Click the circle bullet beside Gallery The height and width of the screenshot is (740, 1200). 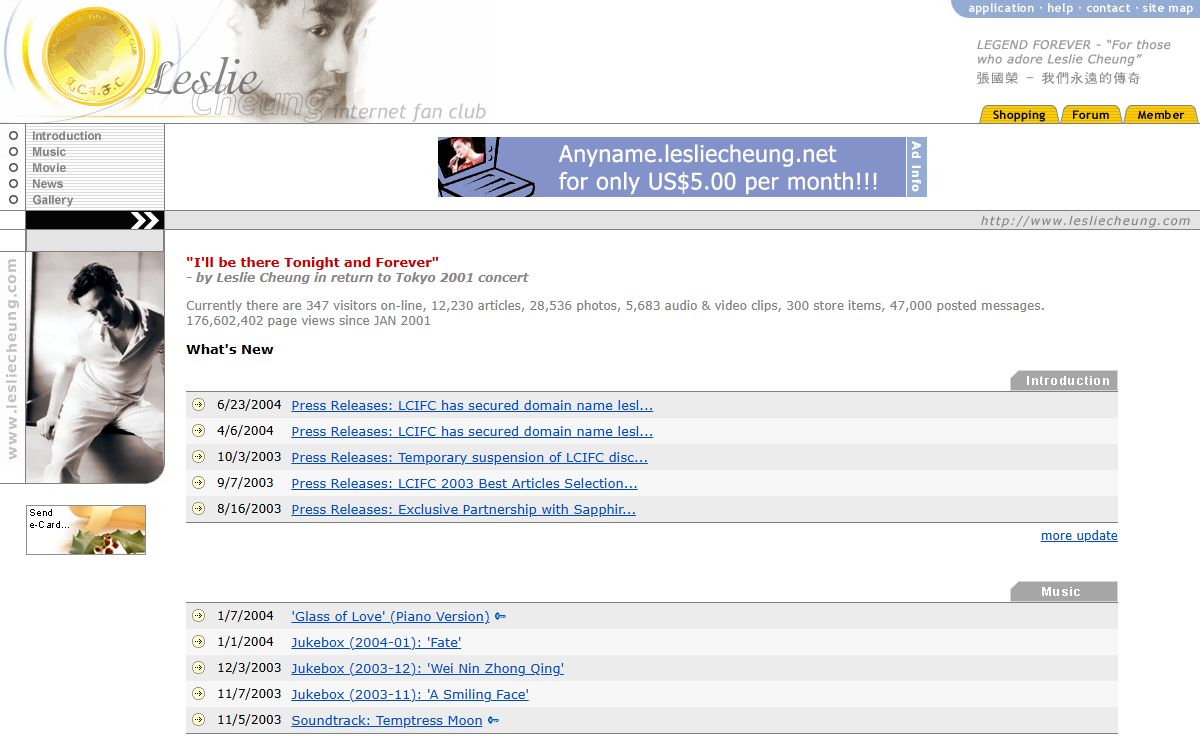pyautogui.click(x=13, y=199)
